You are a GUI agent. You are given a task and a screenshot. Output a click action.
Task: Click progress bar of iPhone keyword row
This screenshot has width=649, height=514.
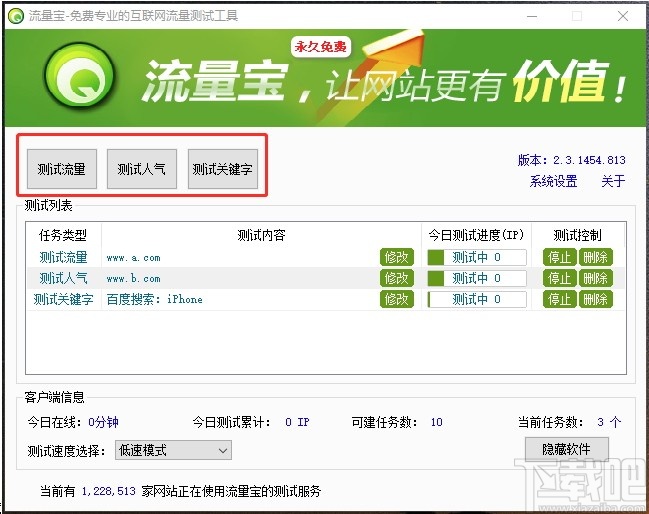tap(477, 299)
